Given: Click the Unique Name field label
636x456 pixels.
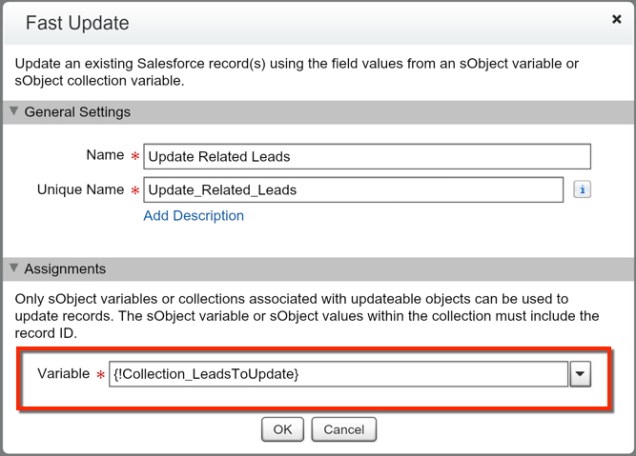Looking at the screenshot, I should point(80,190).
